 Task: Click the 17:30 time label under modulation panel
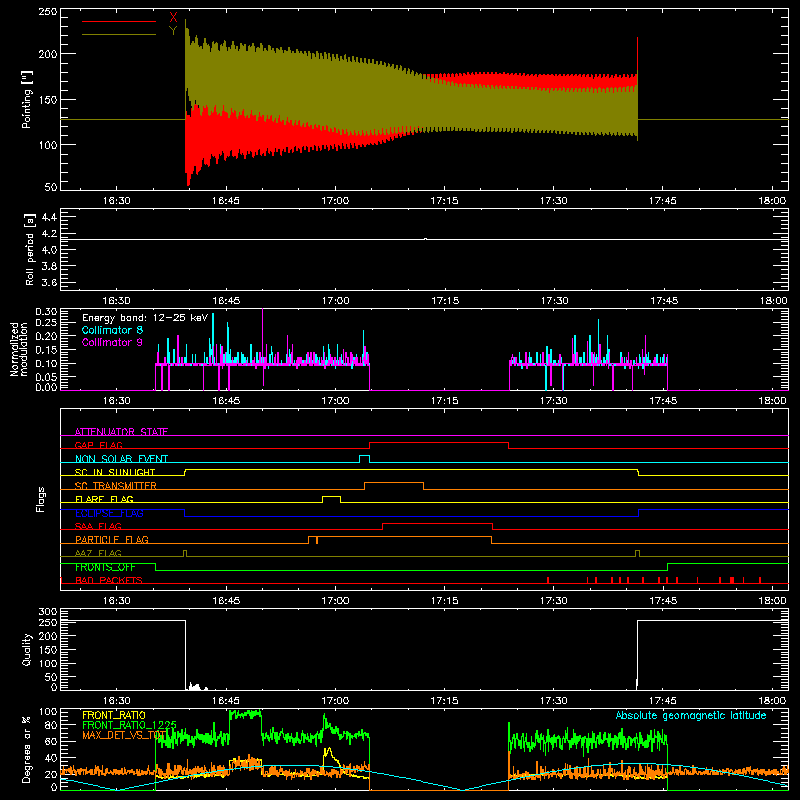click(554, 401)
